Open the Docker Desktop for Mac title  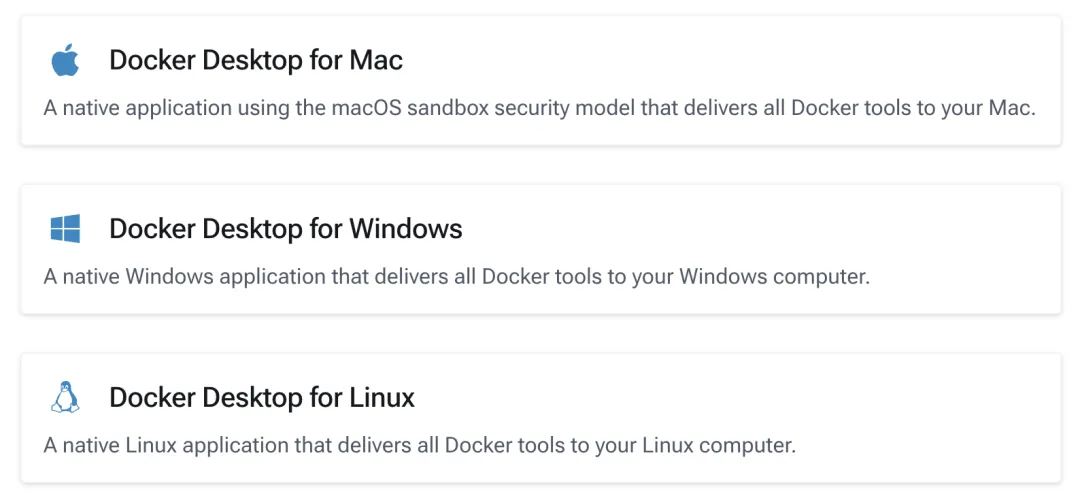(256, 61)
